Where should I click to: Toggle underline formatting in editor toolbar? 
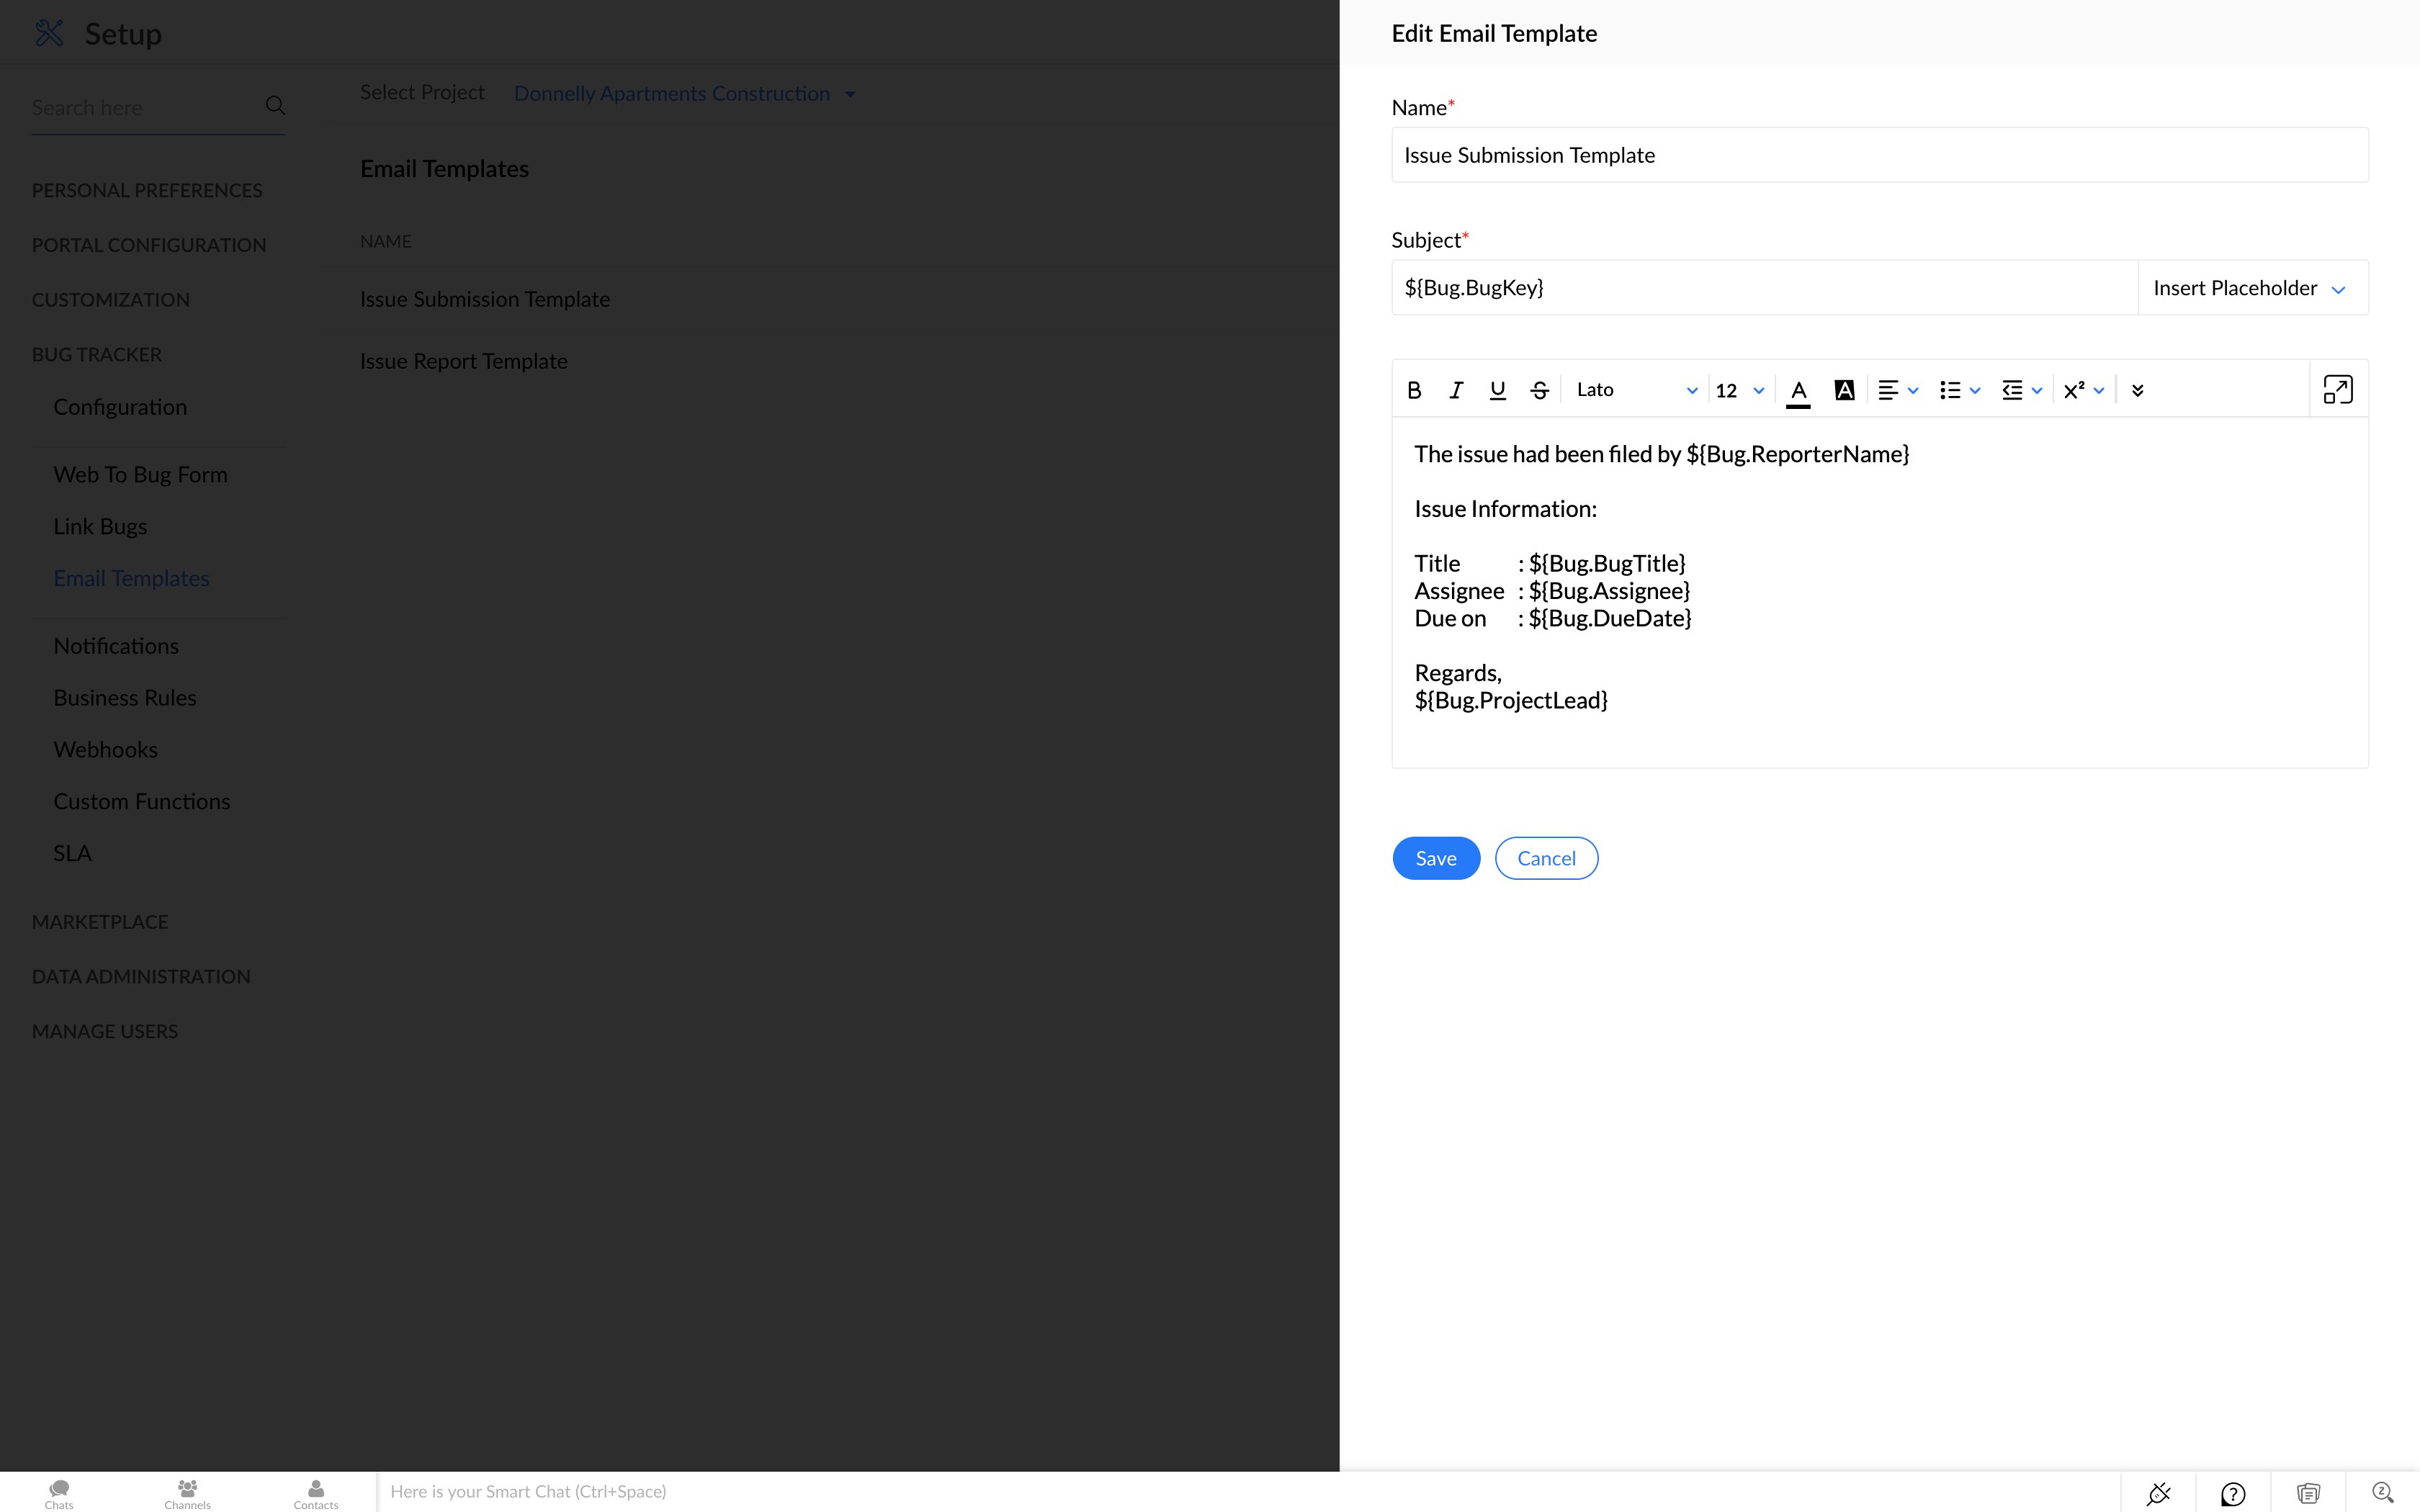pos(1497,390)
